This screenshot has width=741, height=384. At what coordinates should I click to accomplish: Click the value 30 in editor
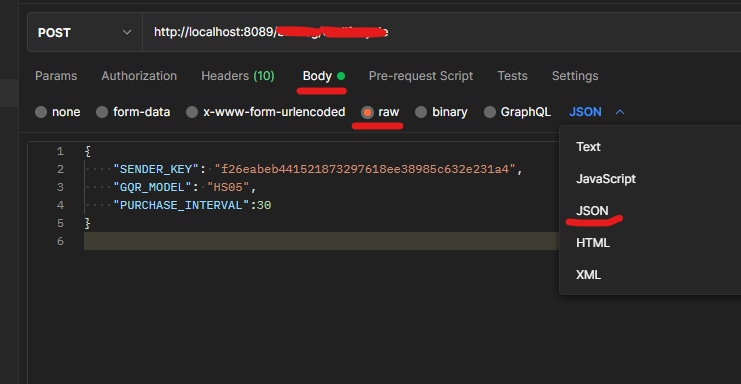tap(264, 205)
